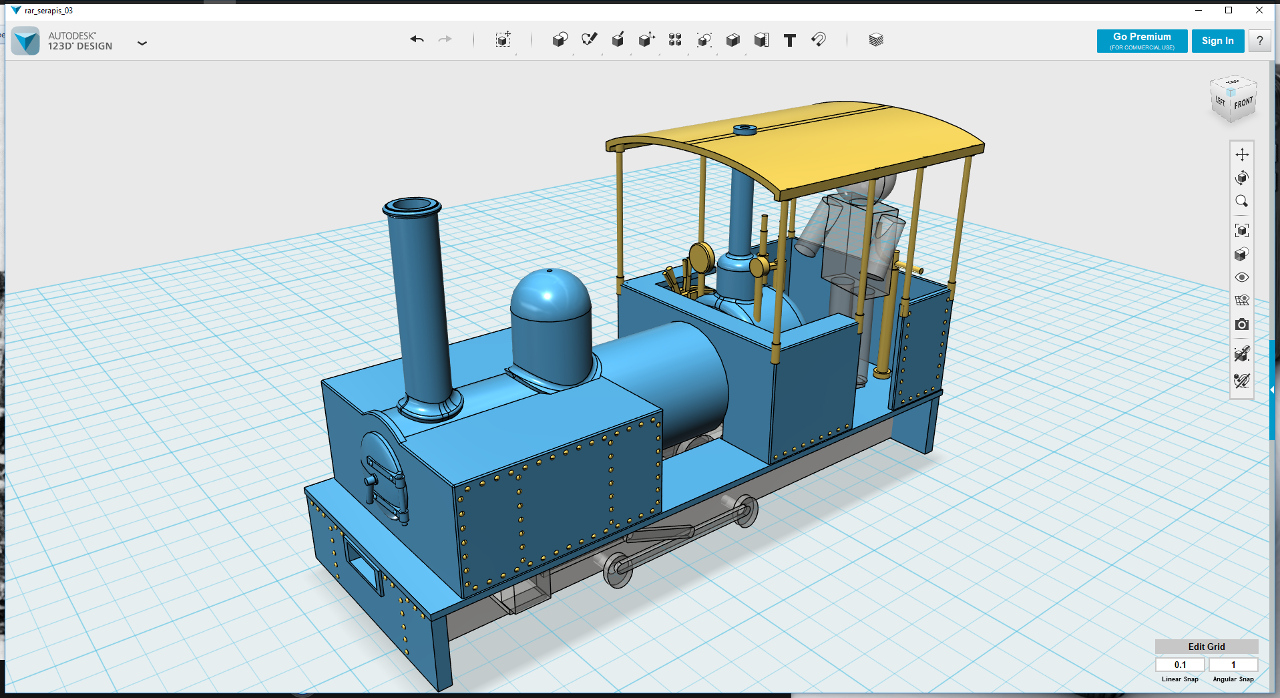Image resolution: width=1280 pixels, height=698 pixels.
Task: Select the Pan navigation tool
Action: coord(1242,154)
